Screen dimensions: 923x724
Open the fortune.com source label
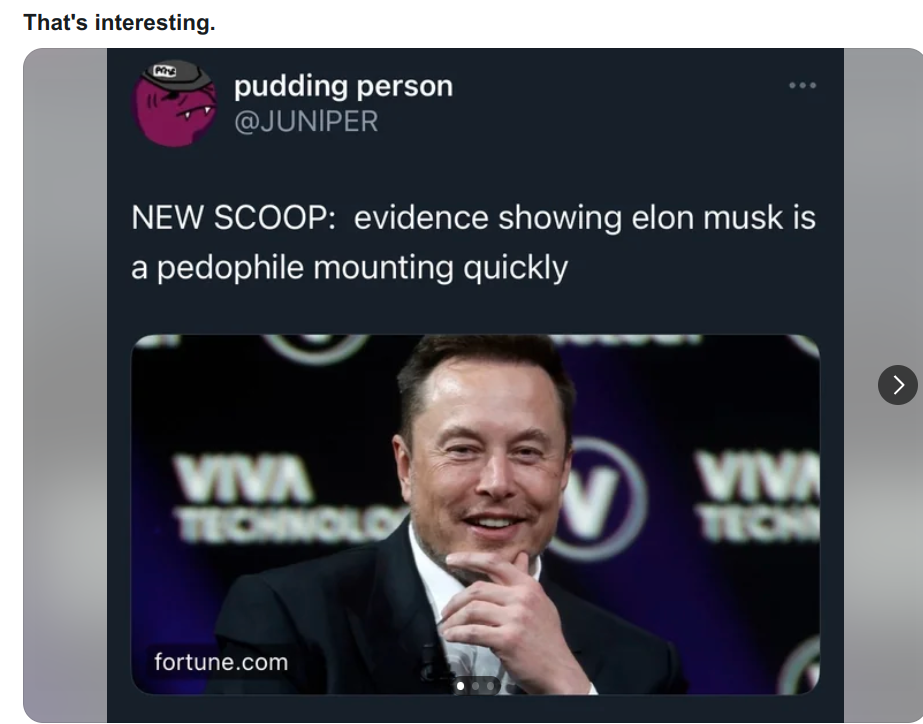pos(221,662)
